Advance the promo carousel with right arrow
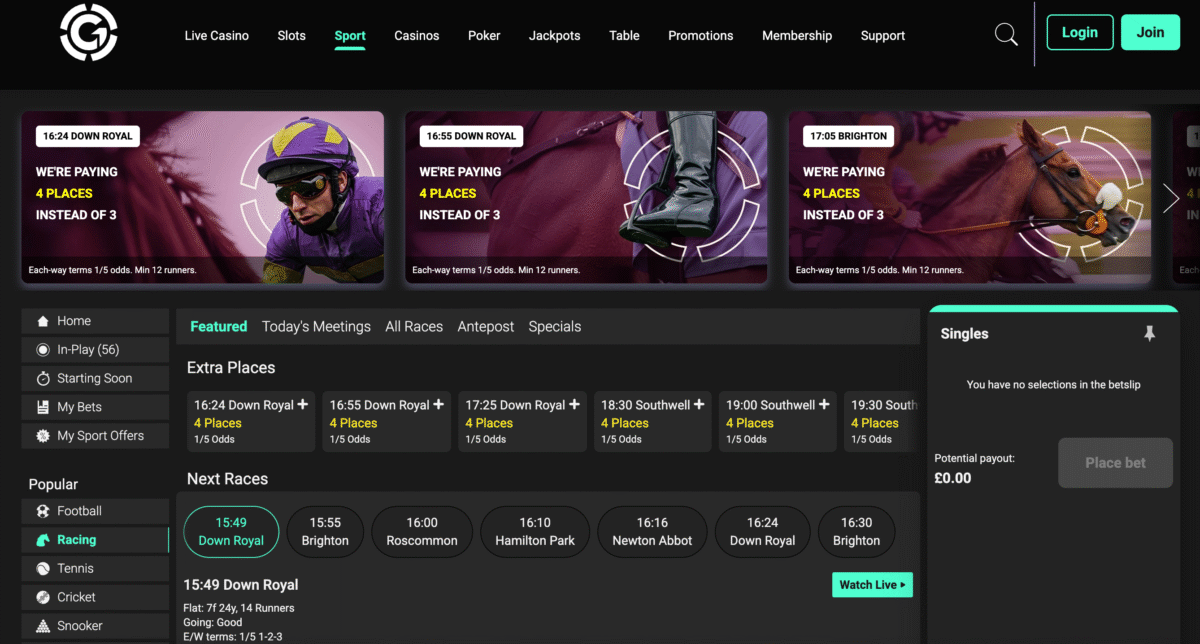1200x644 pixels. [x=1171, y=198]
